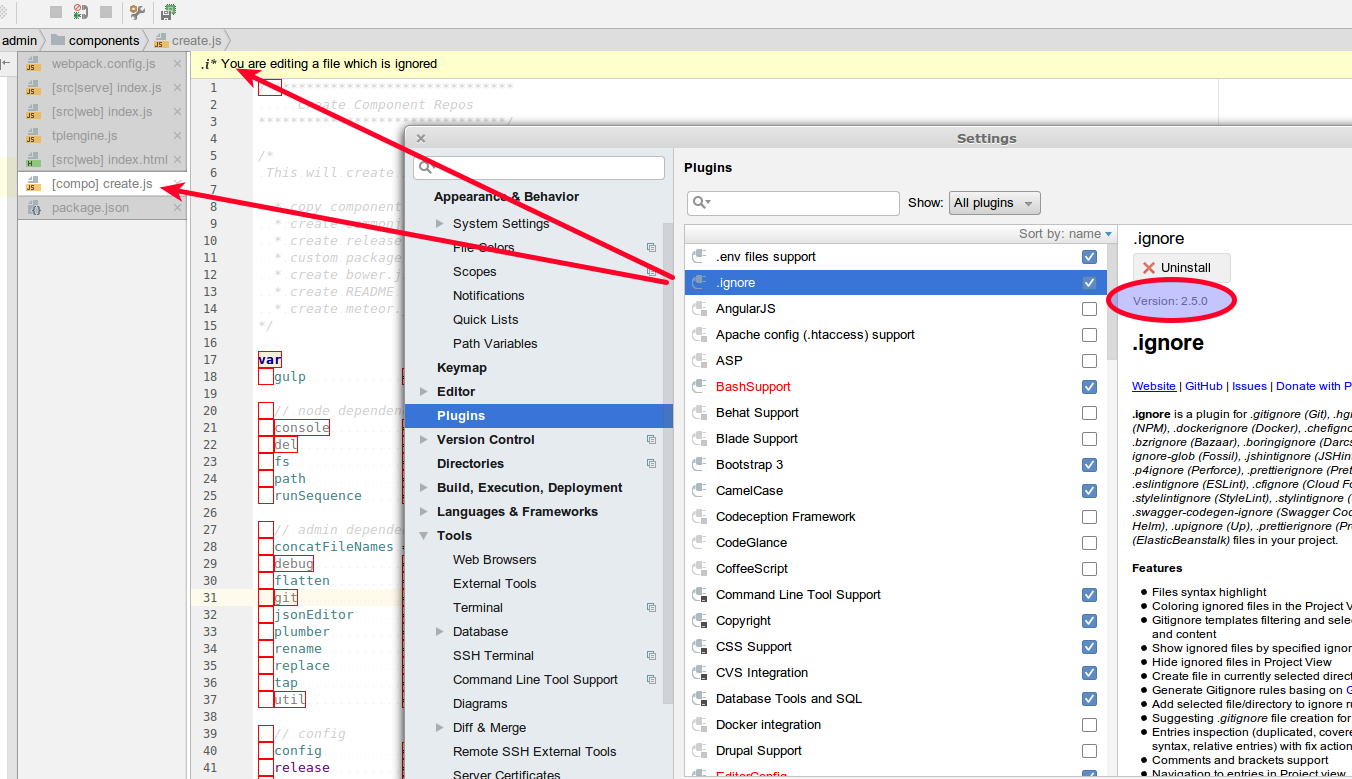Screen dimensions: 1352x779
Task: Open the Issues link in plugin description
Action: (x=1249, y=386)
